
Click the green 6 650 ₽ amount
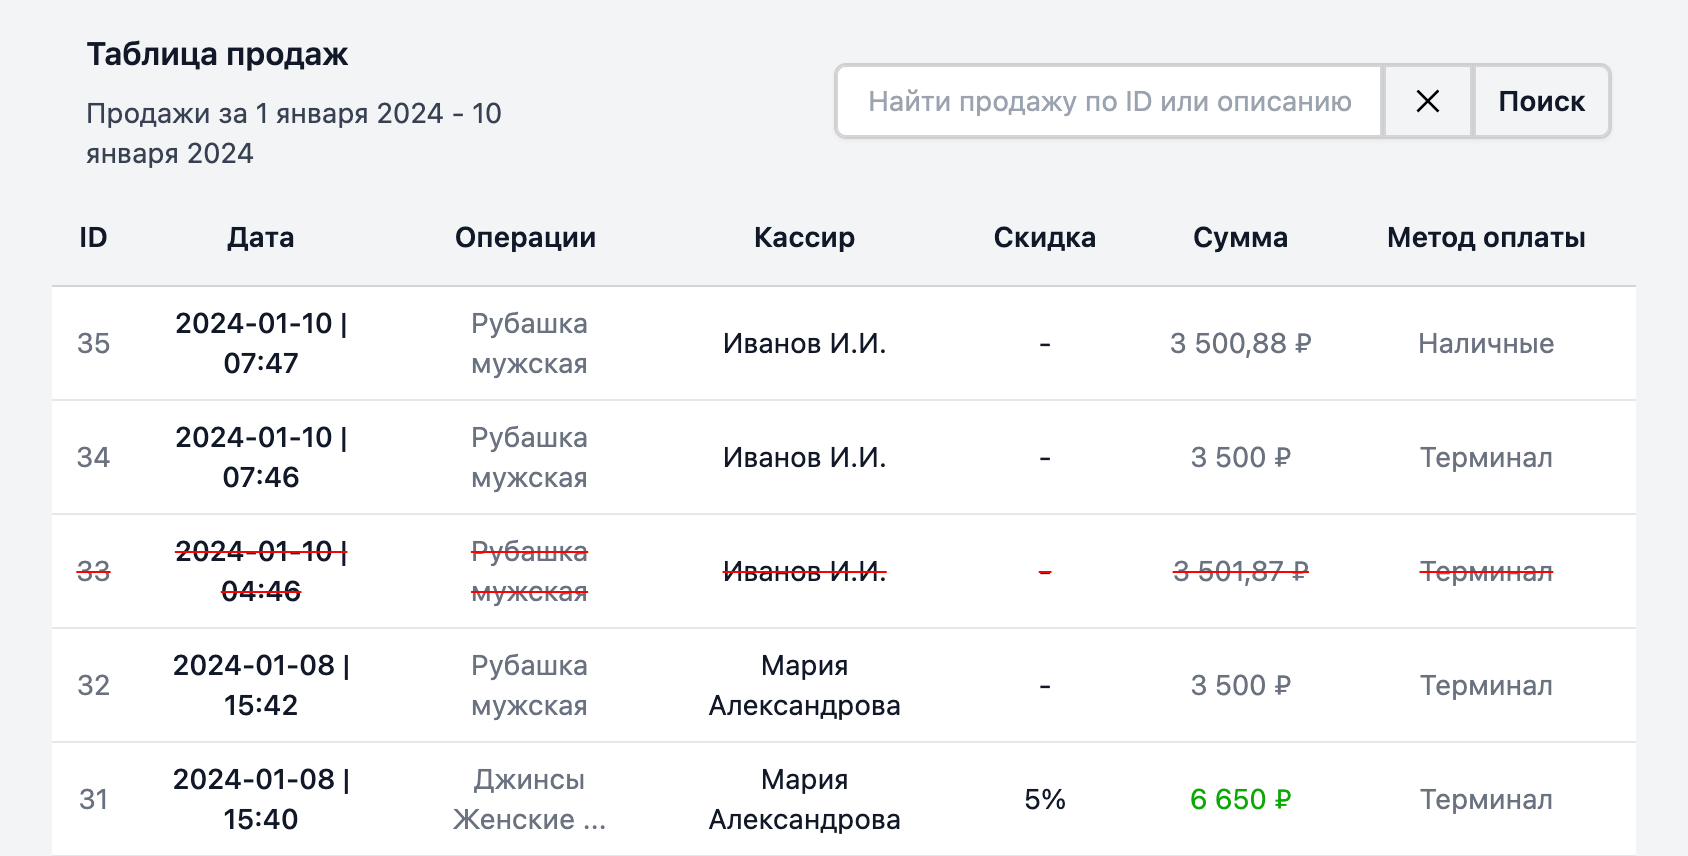pyautogui.click(x=1240, y=800)
